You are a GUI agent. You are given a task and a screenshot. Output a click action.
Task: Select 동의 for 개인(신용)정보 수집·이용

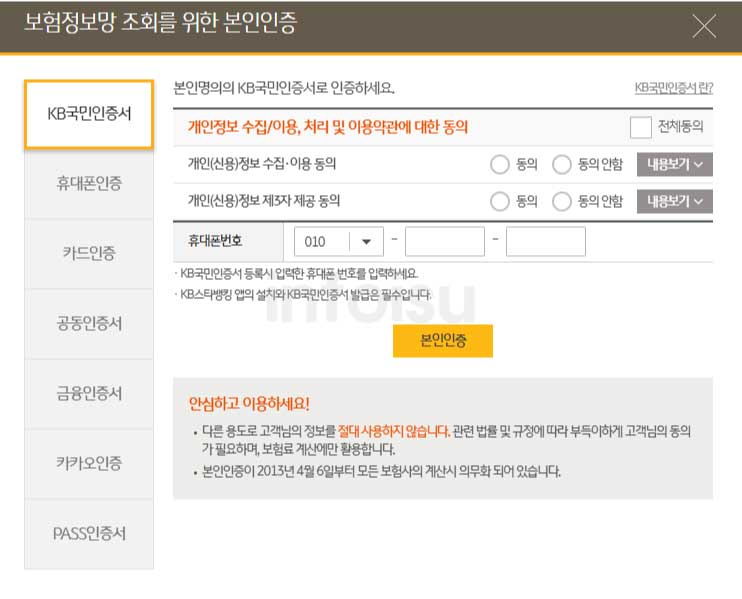[x=500, y=165]
